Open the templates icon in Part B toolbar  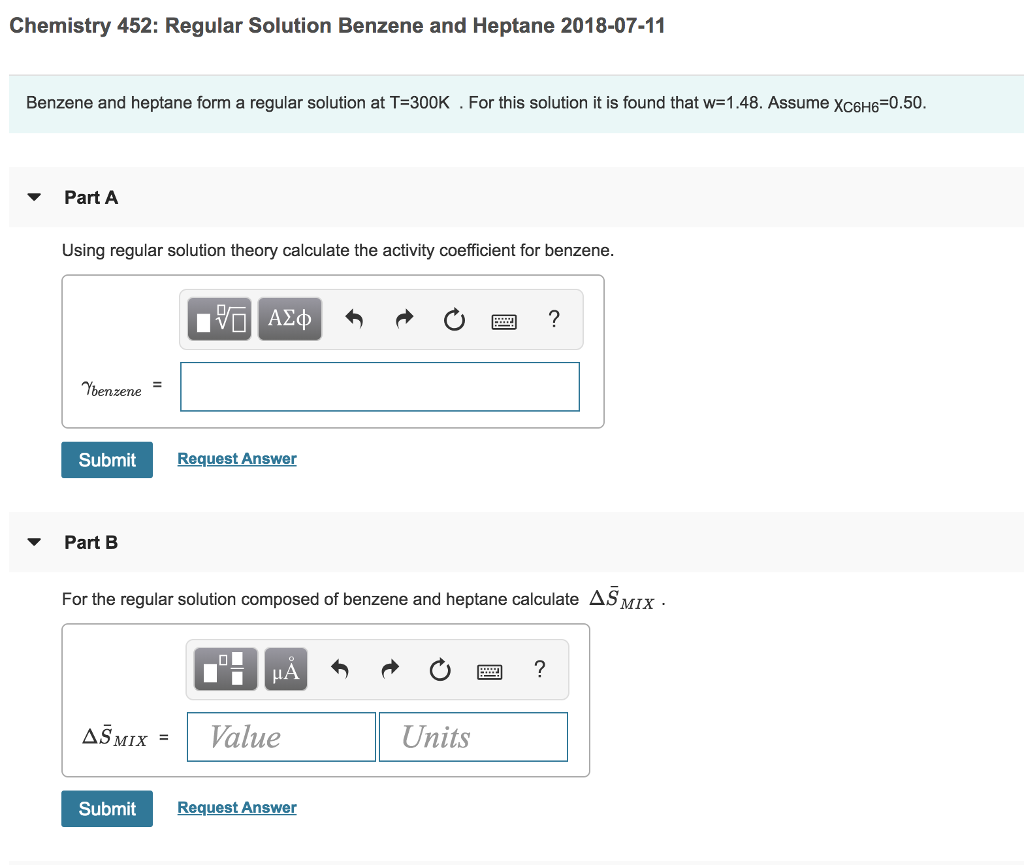pyautogui.click(x=224, y=669)
